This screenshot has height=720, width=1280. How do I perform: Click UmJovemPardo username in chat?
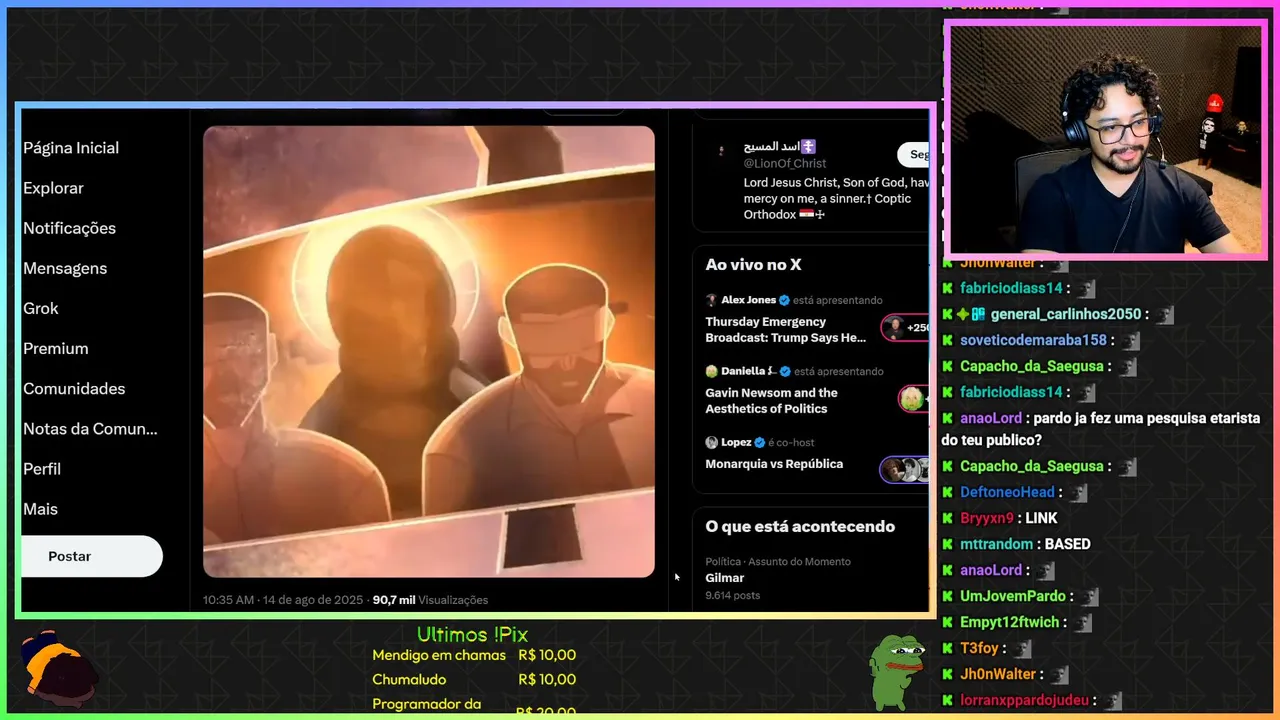[x=1013, y=596]
